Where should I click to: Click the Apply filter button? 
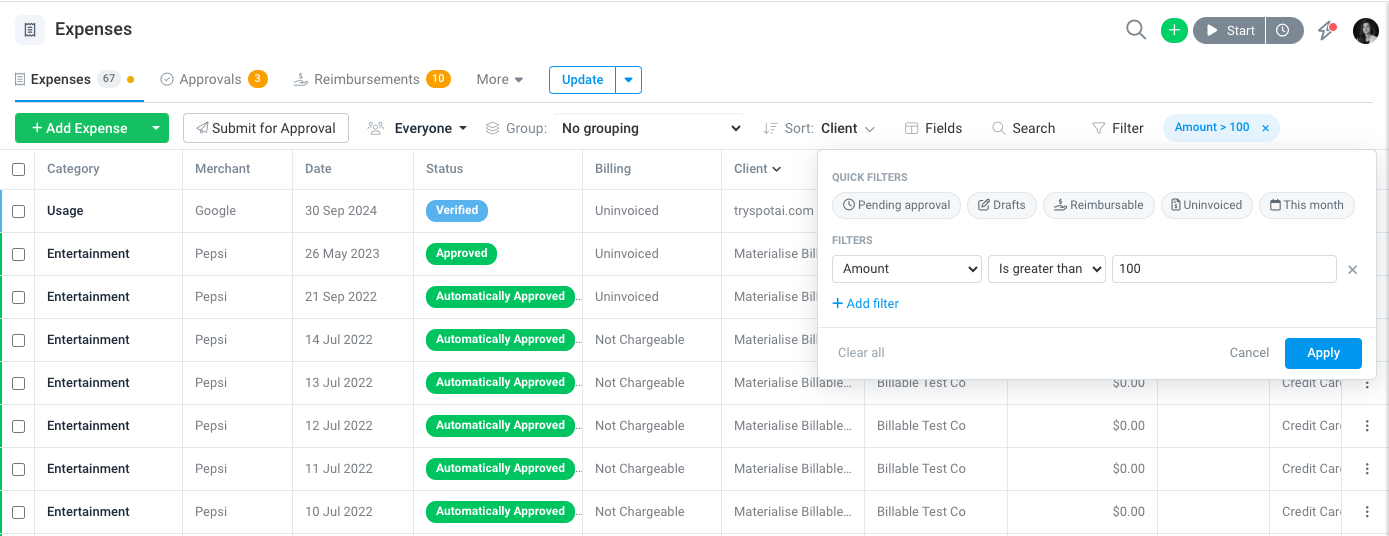pyautogui.click(x=1323, y=353)
